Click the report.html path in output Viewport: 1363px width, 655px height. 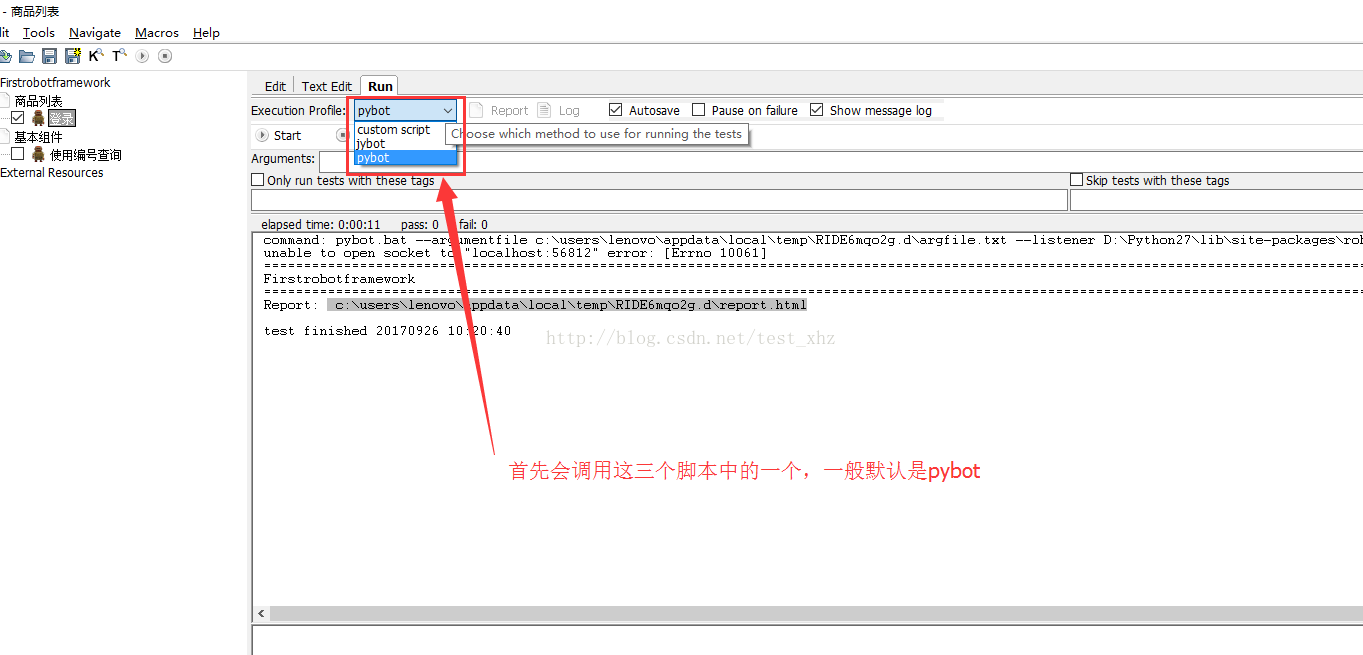coord(567,305)
